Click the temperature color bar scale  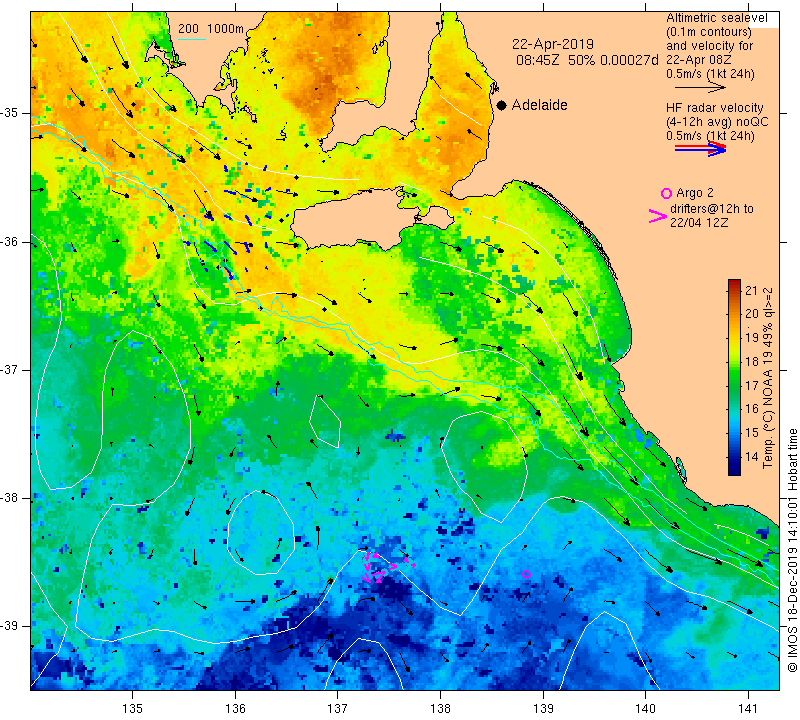(734, 377)
